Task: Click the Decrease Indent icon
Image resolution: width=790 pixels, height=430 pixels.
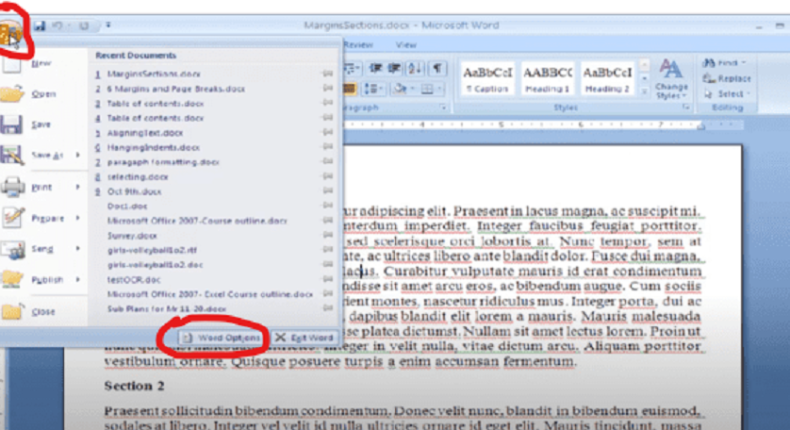Action: 376,68
